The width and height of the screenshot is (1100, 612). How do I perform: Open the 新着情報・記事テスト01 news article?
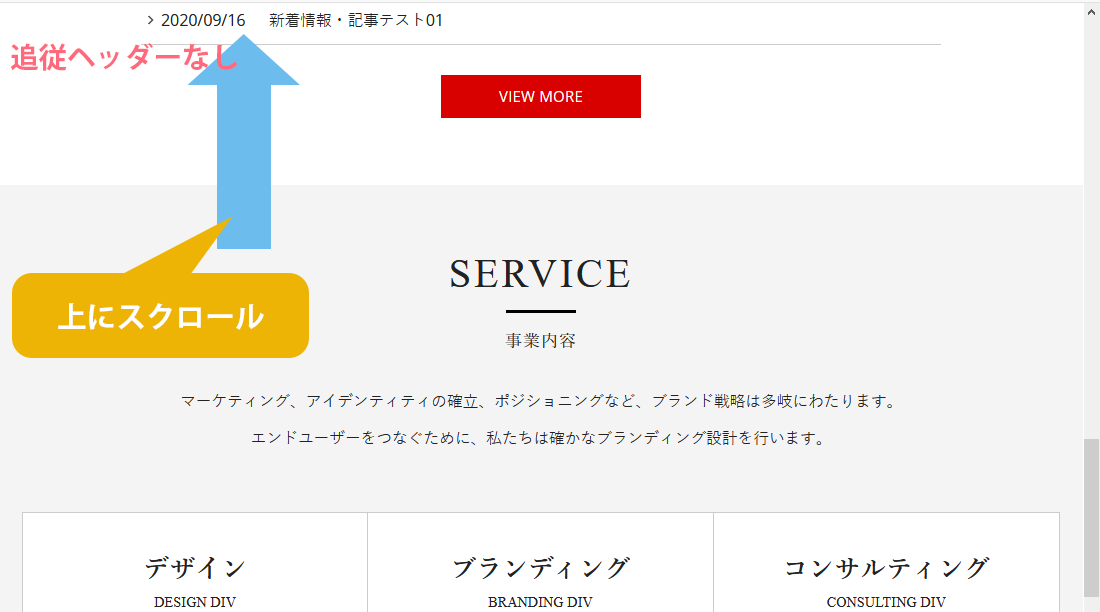(355, 20)
